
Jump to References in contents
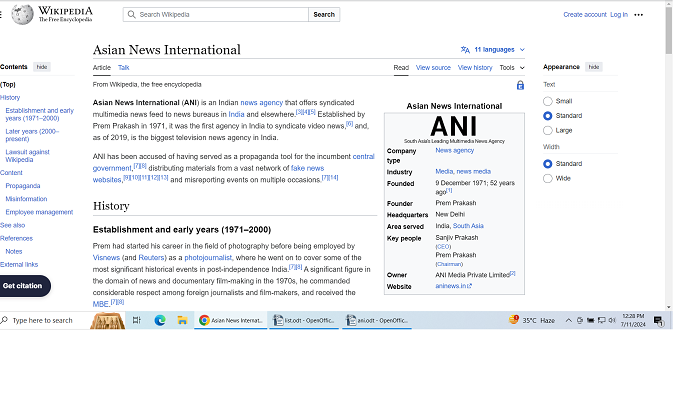(x=17, y=238)
